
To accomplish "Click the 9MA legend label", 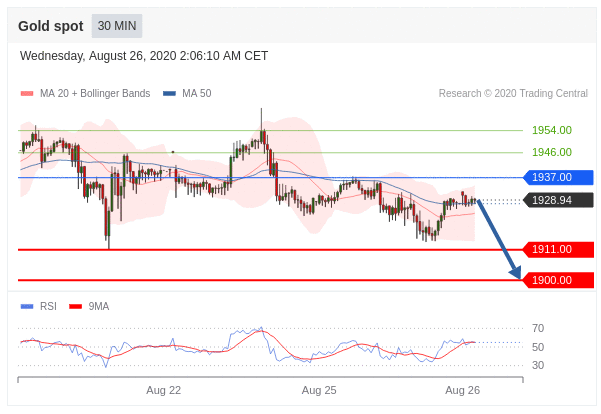I will pyautogui.click(x=99, y=306).
